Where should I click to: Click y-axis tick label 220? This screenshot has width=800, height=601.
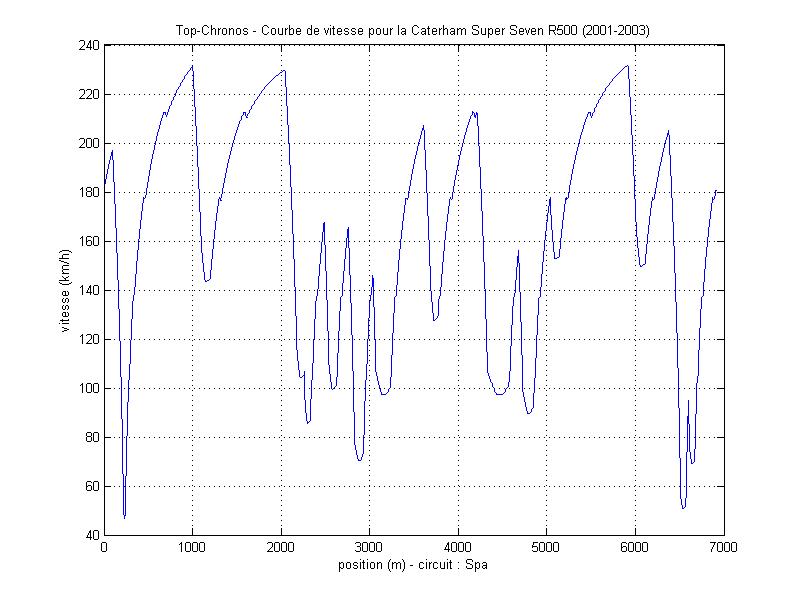[x=89, y=94]
